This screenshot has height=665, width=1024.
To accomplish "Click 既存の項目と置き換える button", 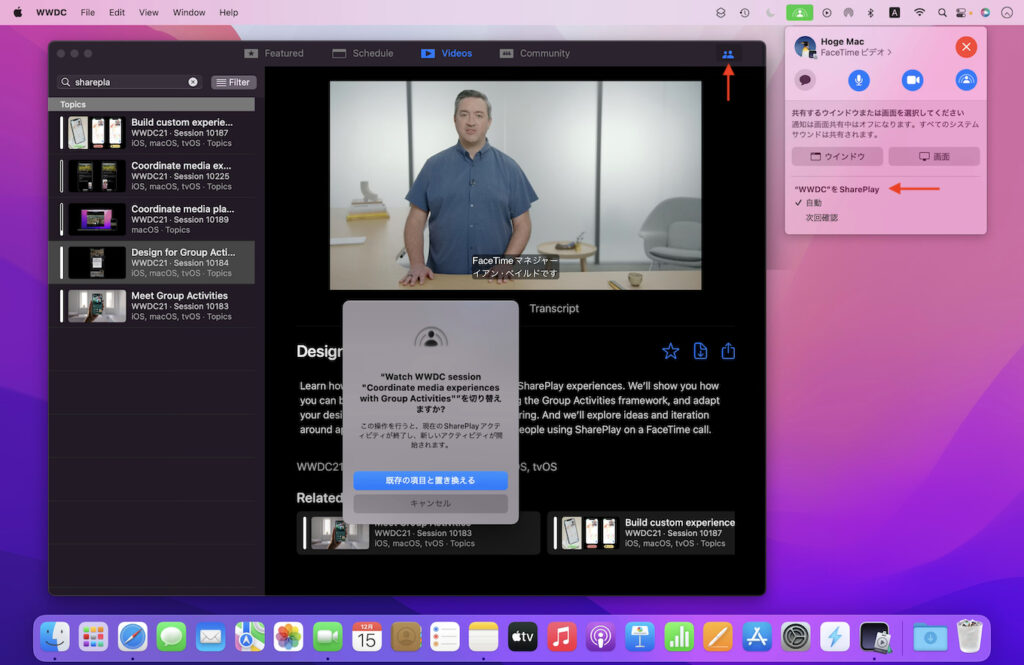I will [x=430, y=480].
